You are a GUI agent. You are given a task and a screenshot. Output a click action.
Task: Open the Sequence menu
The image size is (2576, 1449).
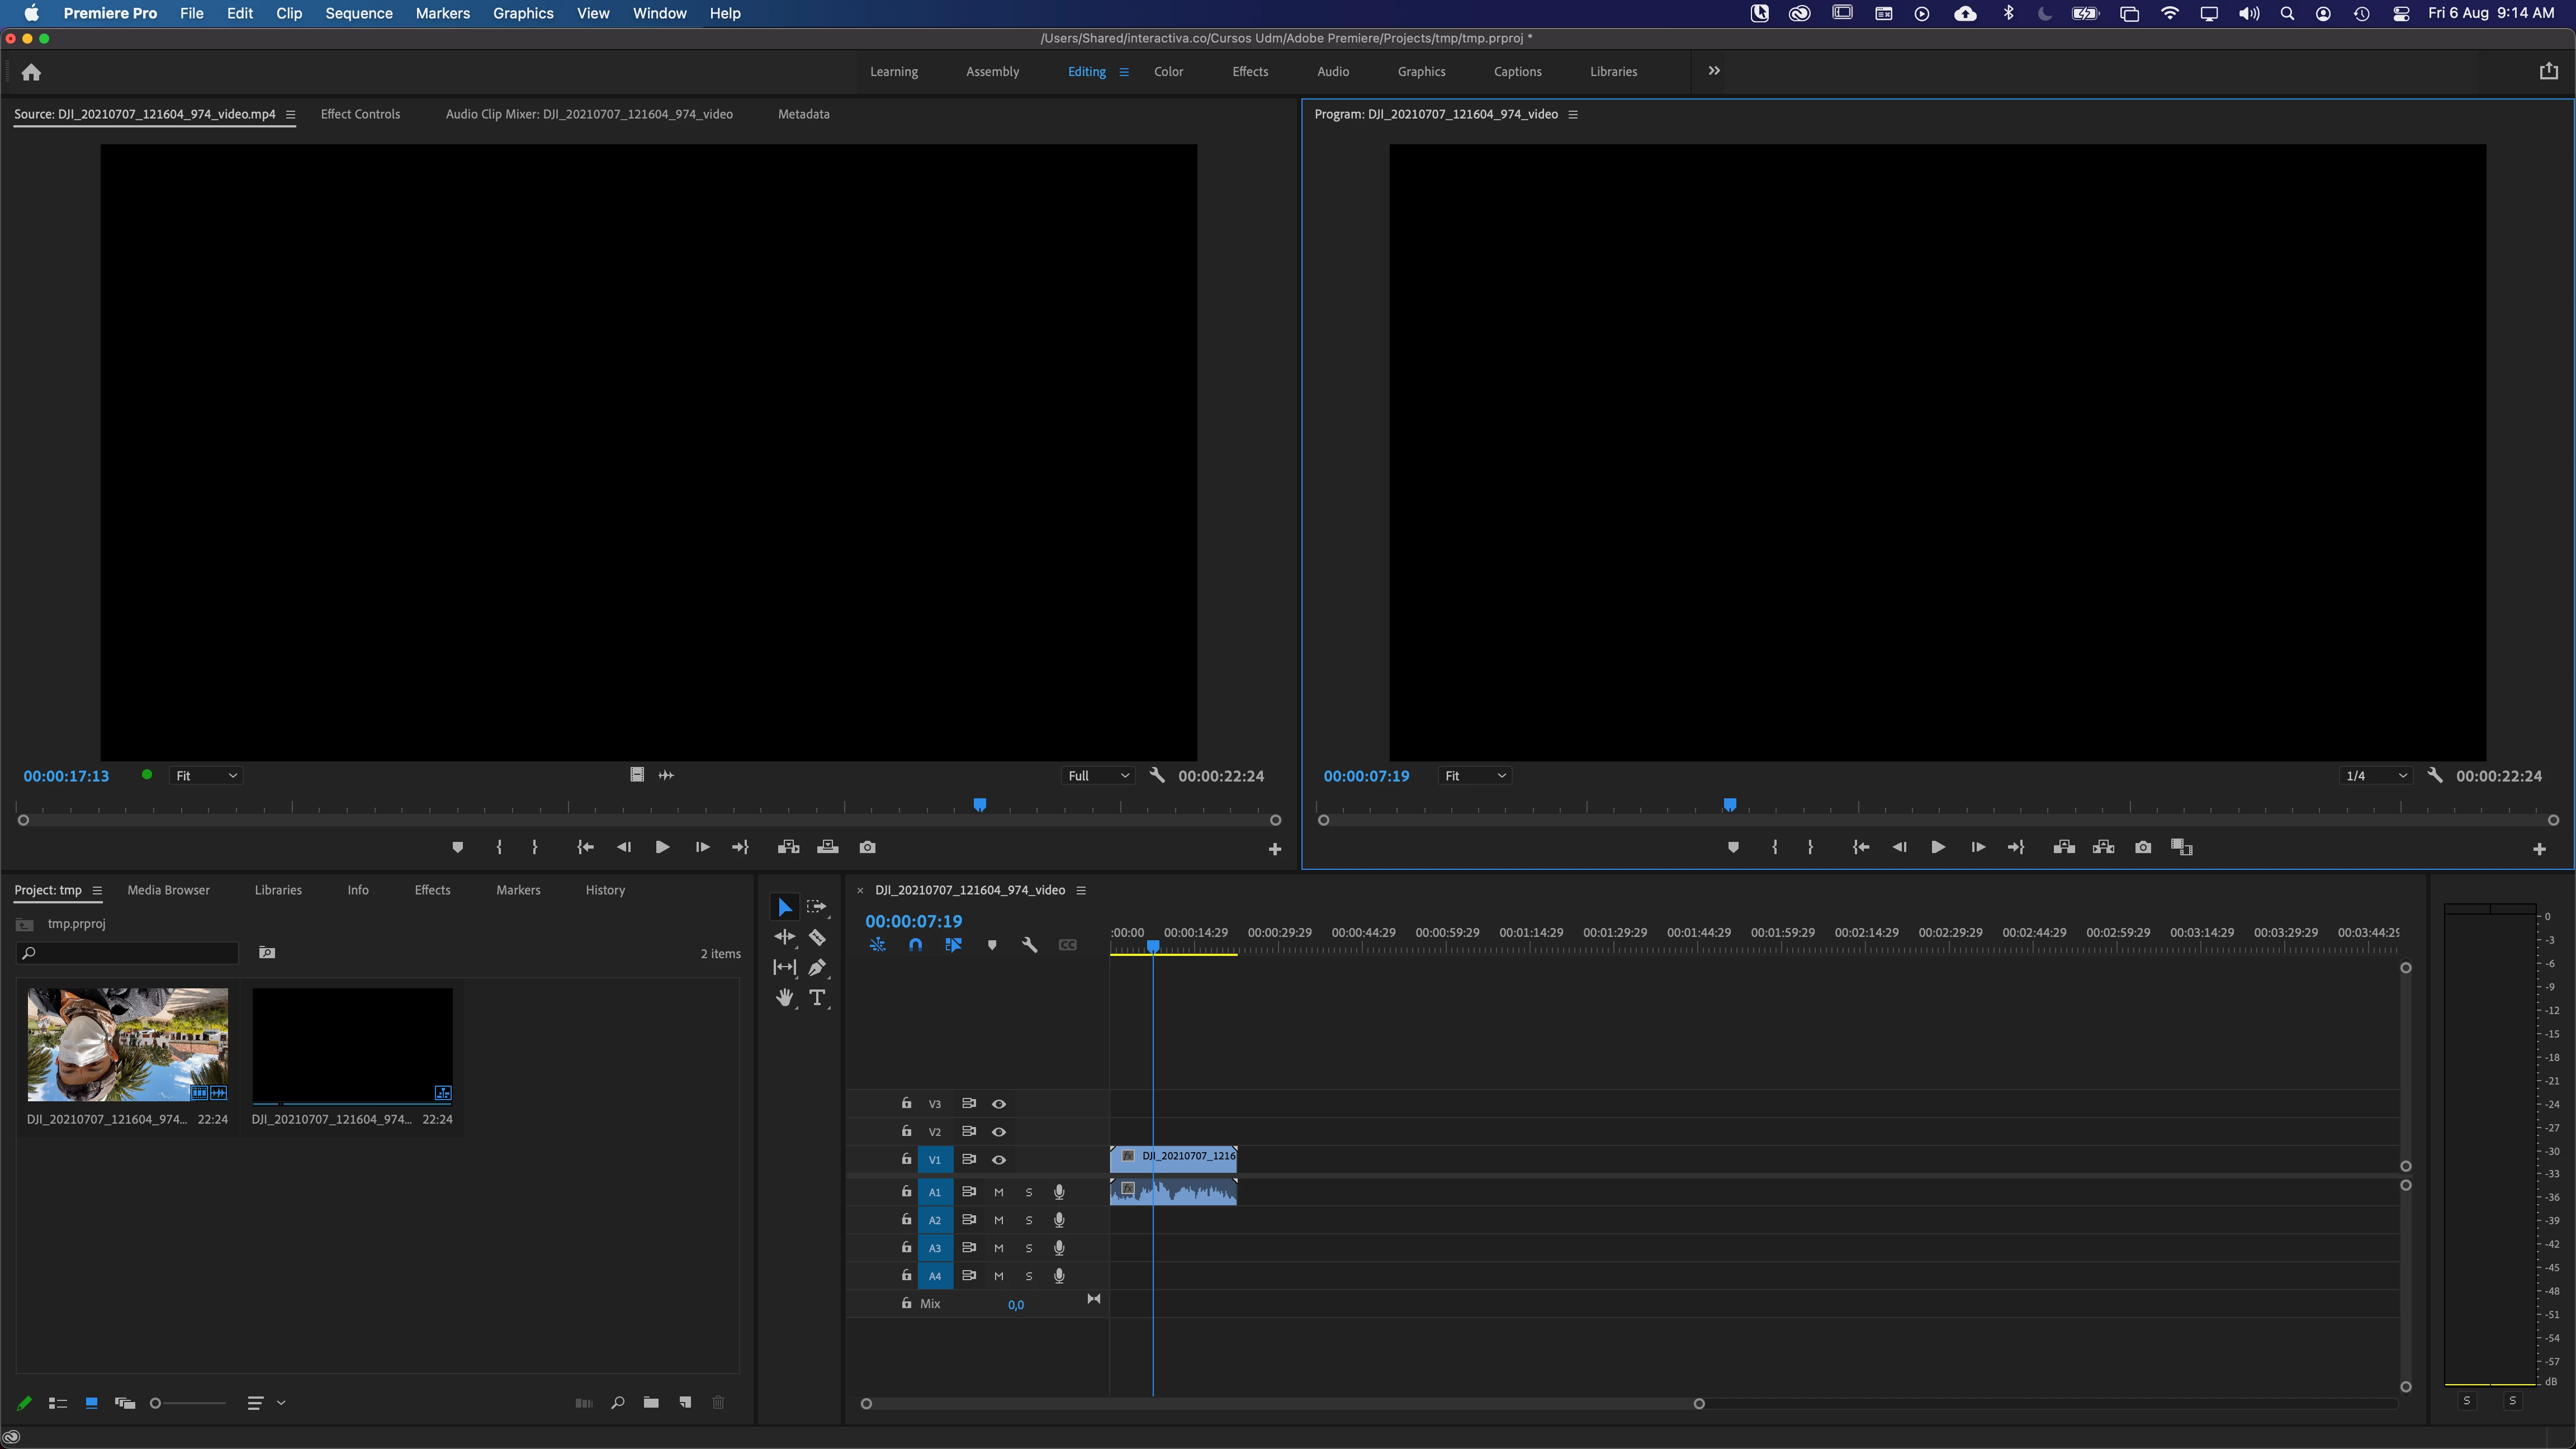358,13
